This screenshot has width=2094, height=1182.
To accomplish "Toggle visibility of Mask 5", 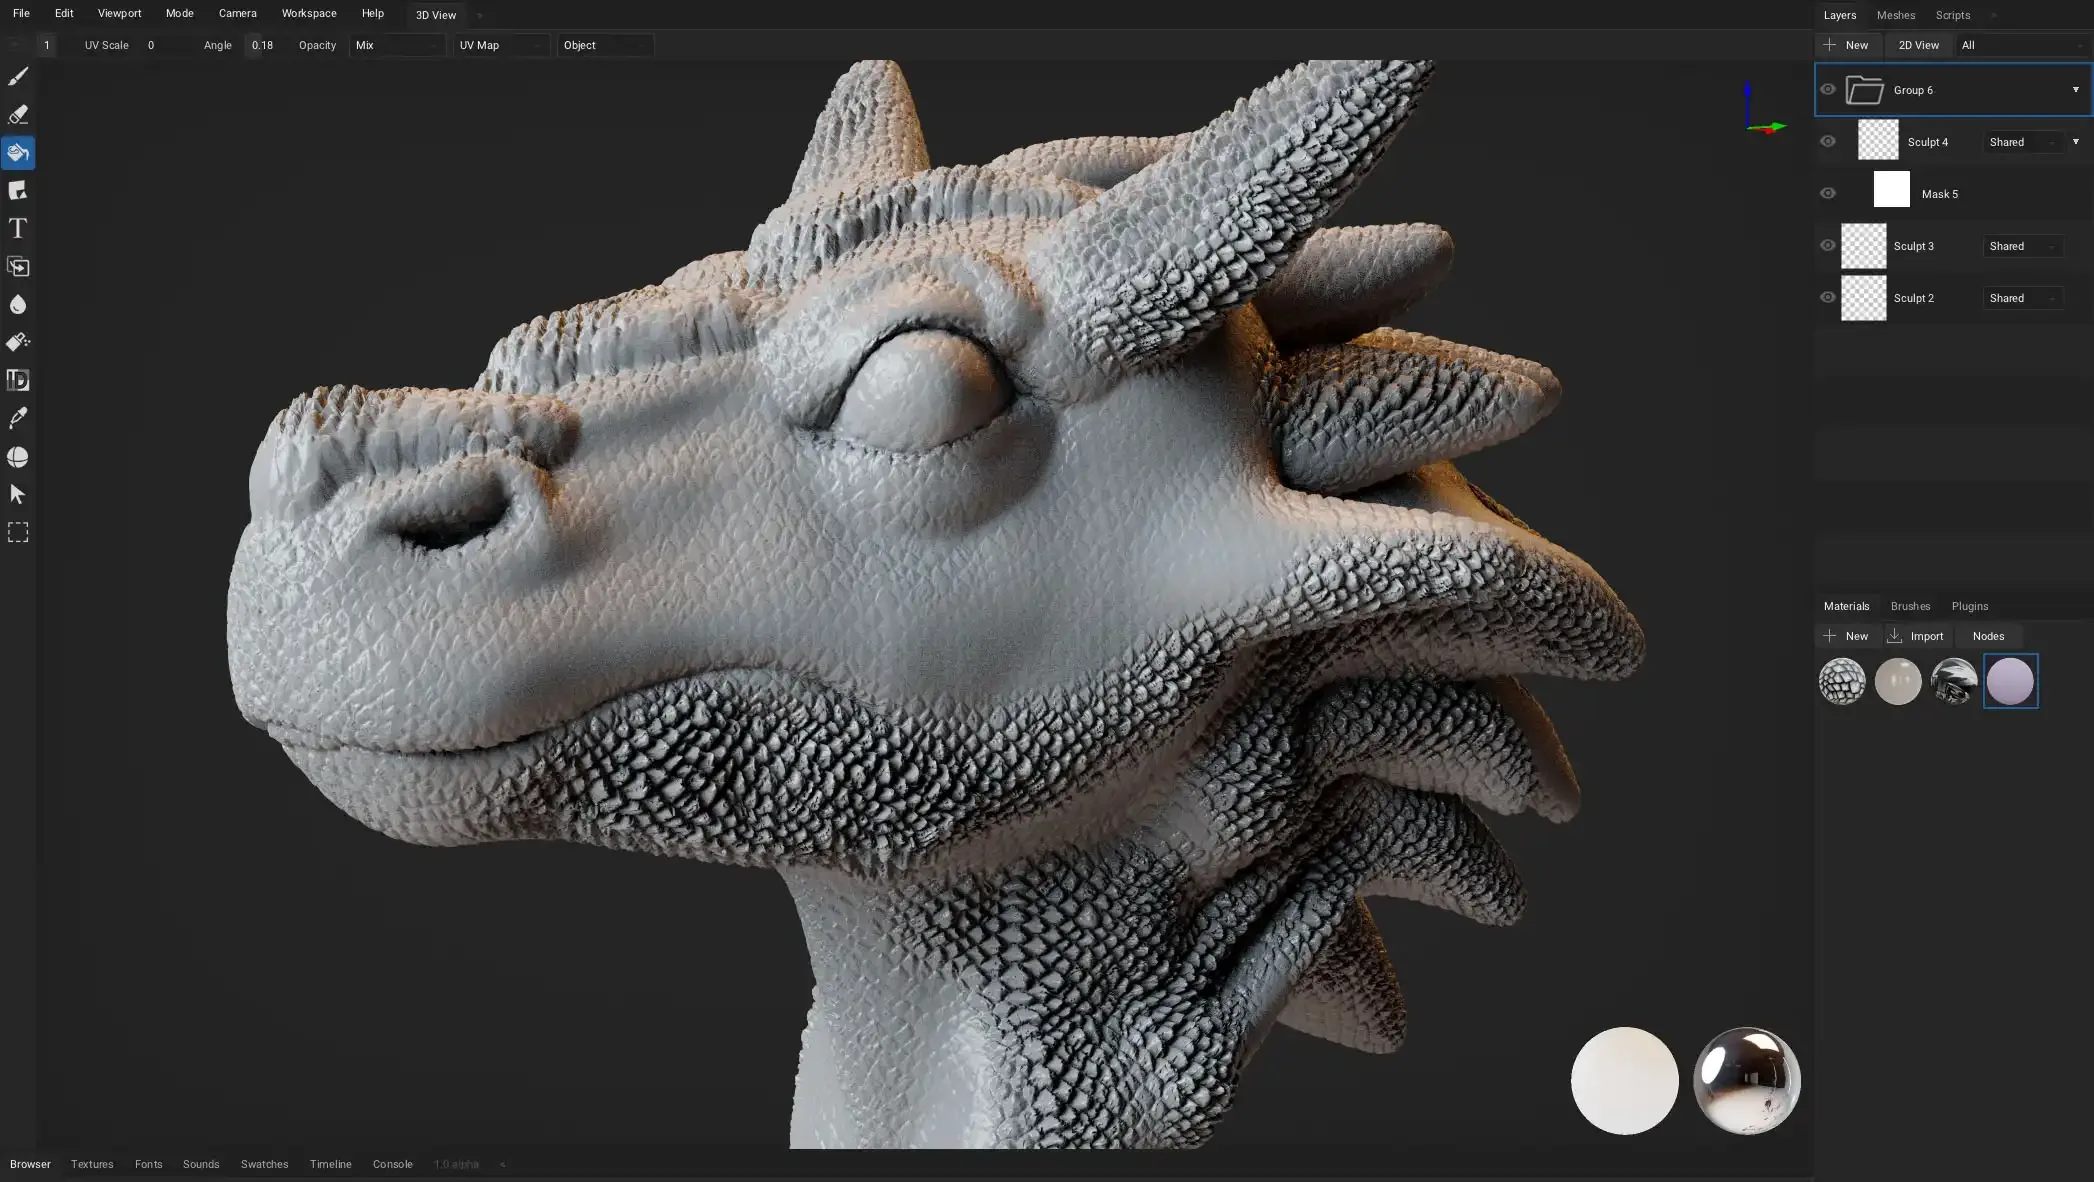I will [x=1828, y=194].
